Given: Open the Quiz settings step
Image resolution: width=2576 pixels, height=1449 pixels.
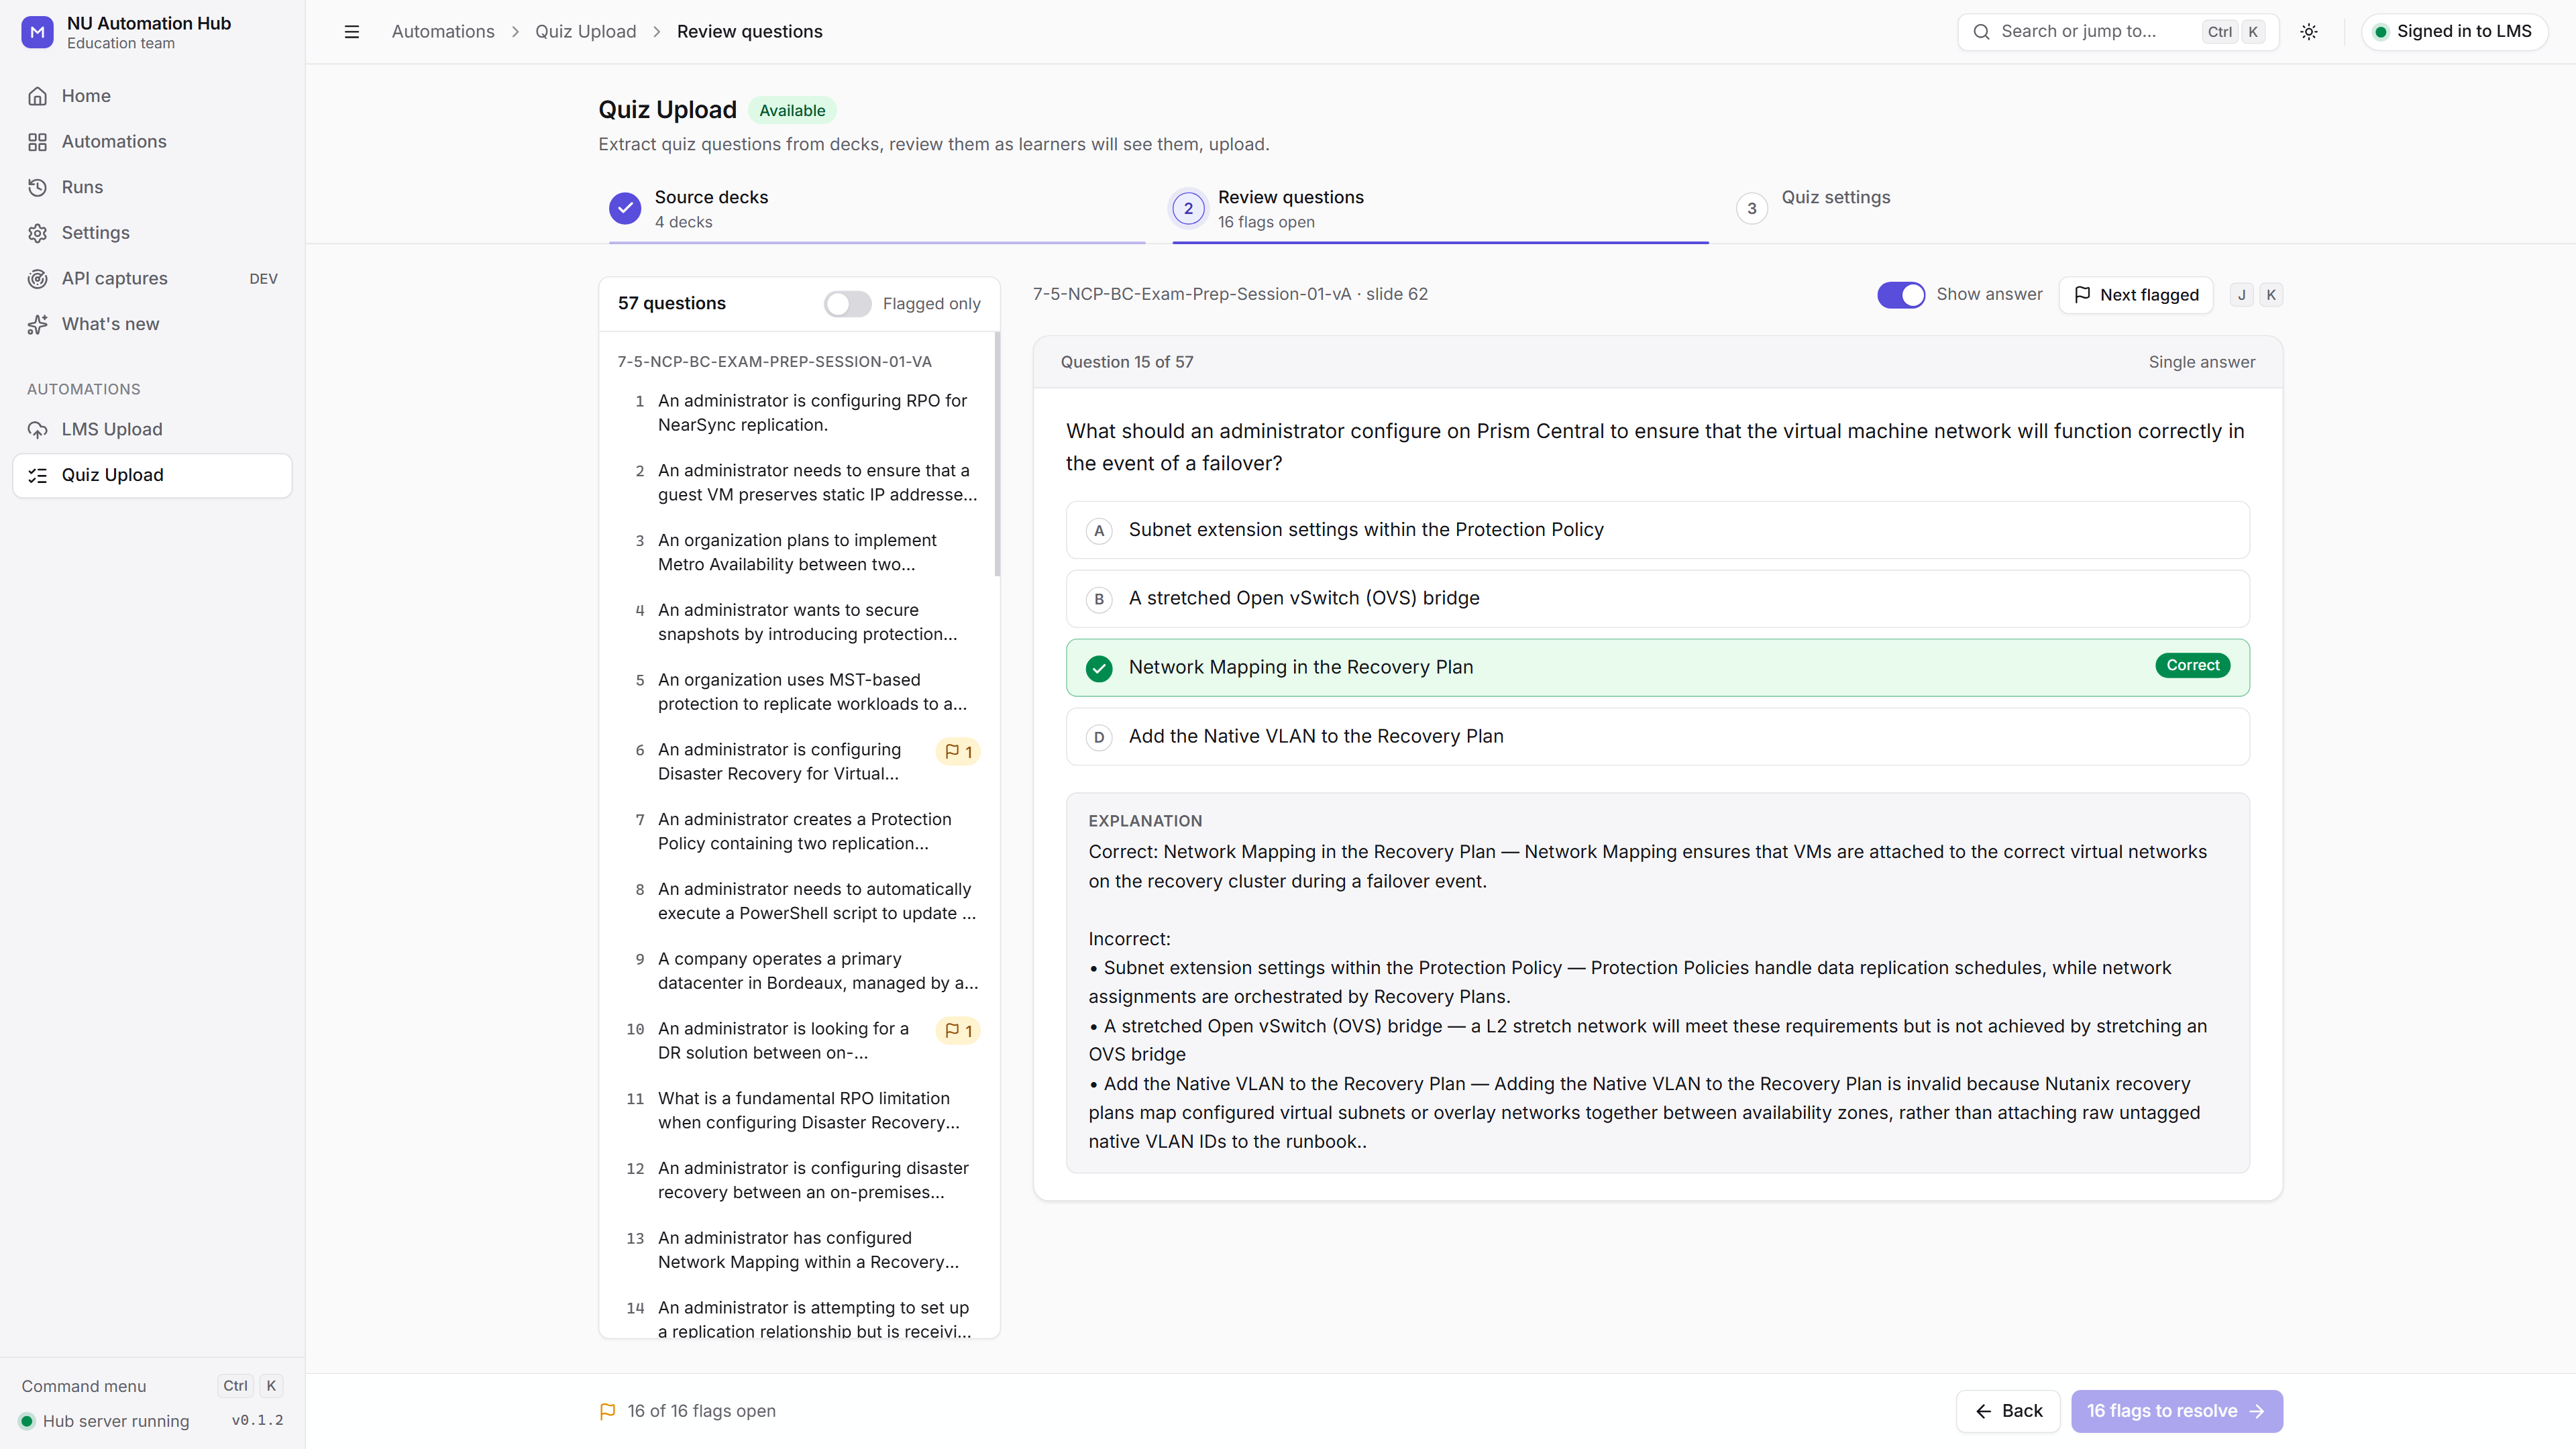Looking at the screenshot, I should 2004,209.
